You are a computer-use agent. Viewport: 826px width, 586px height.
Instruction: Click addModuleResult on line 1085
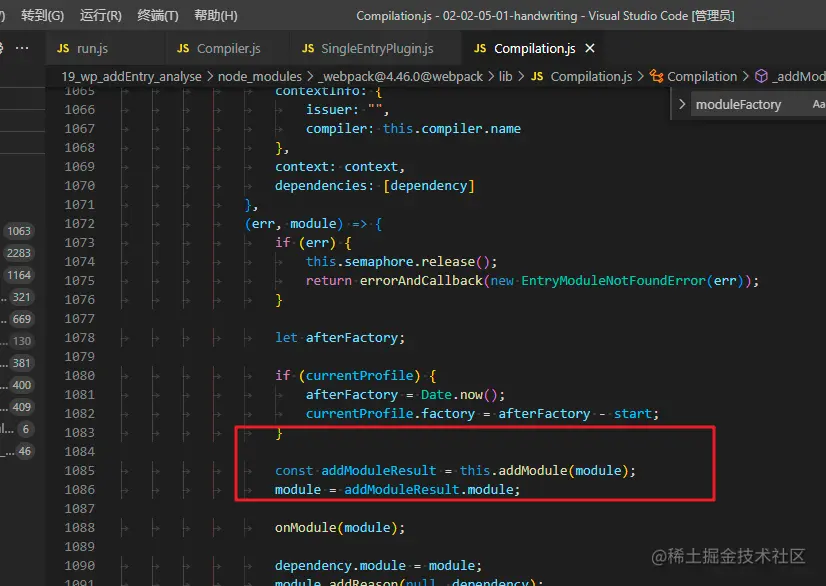379,471
